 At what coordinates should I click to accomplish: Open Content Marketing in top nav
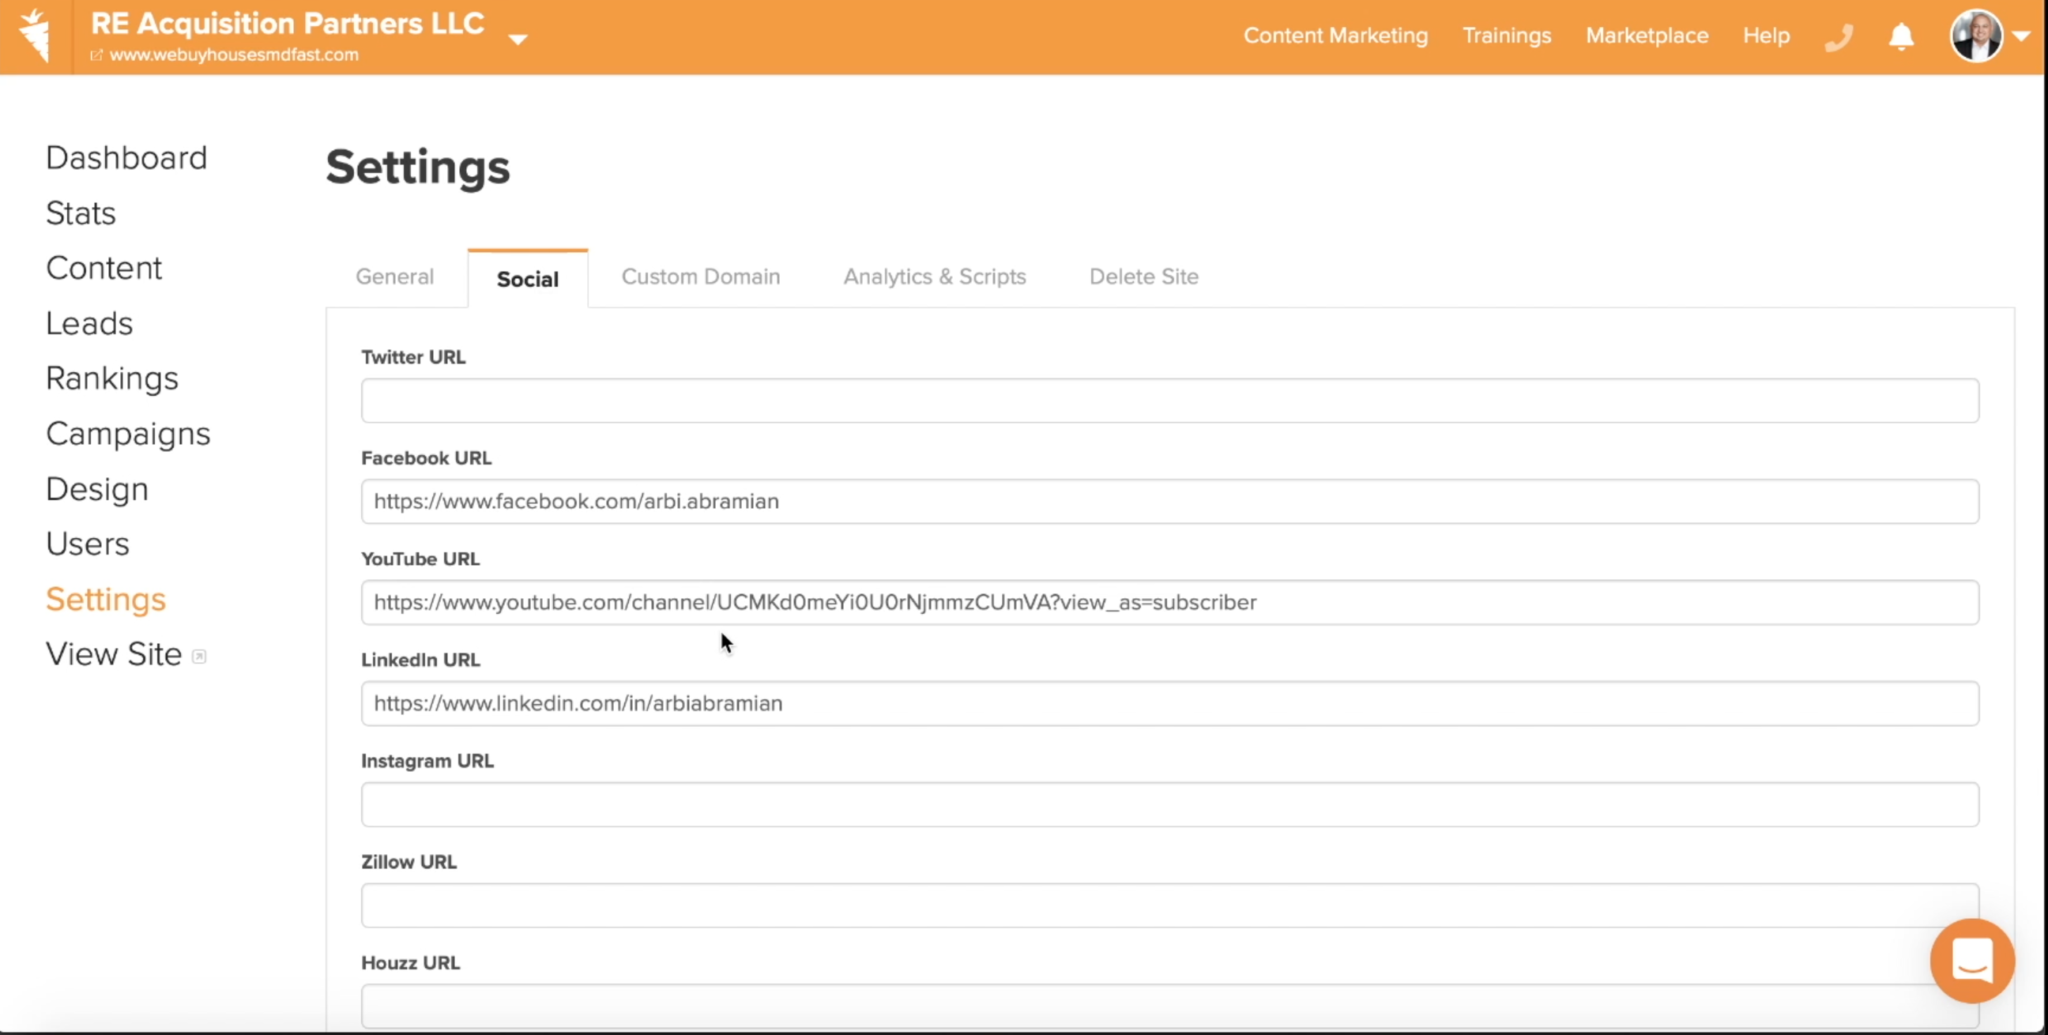[1335, 36]
